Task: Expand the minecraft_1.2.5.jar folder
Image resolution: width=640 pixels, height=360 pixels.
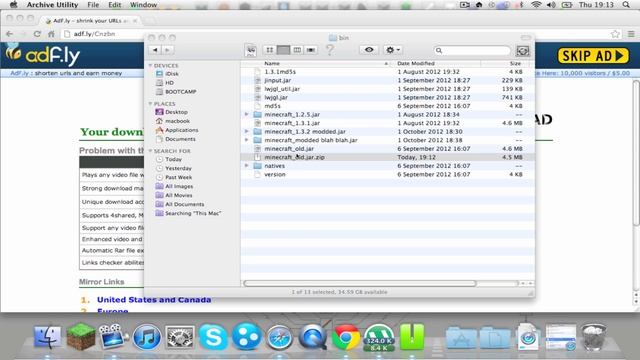Action: [x=247, y=115]
